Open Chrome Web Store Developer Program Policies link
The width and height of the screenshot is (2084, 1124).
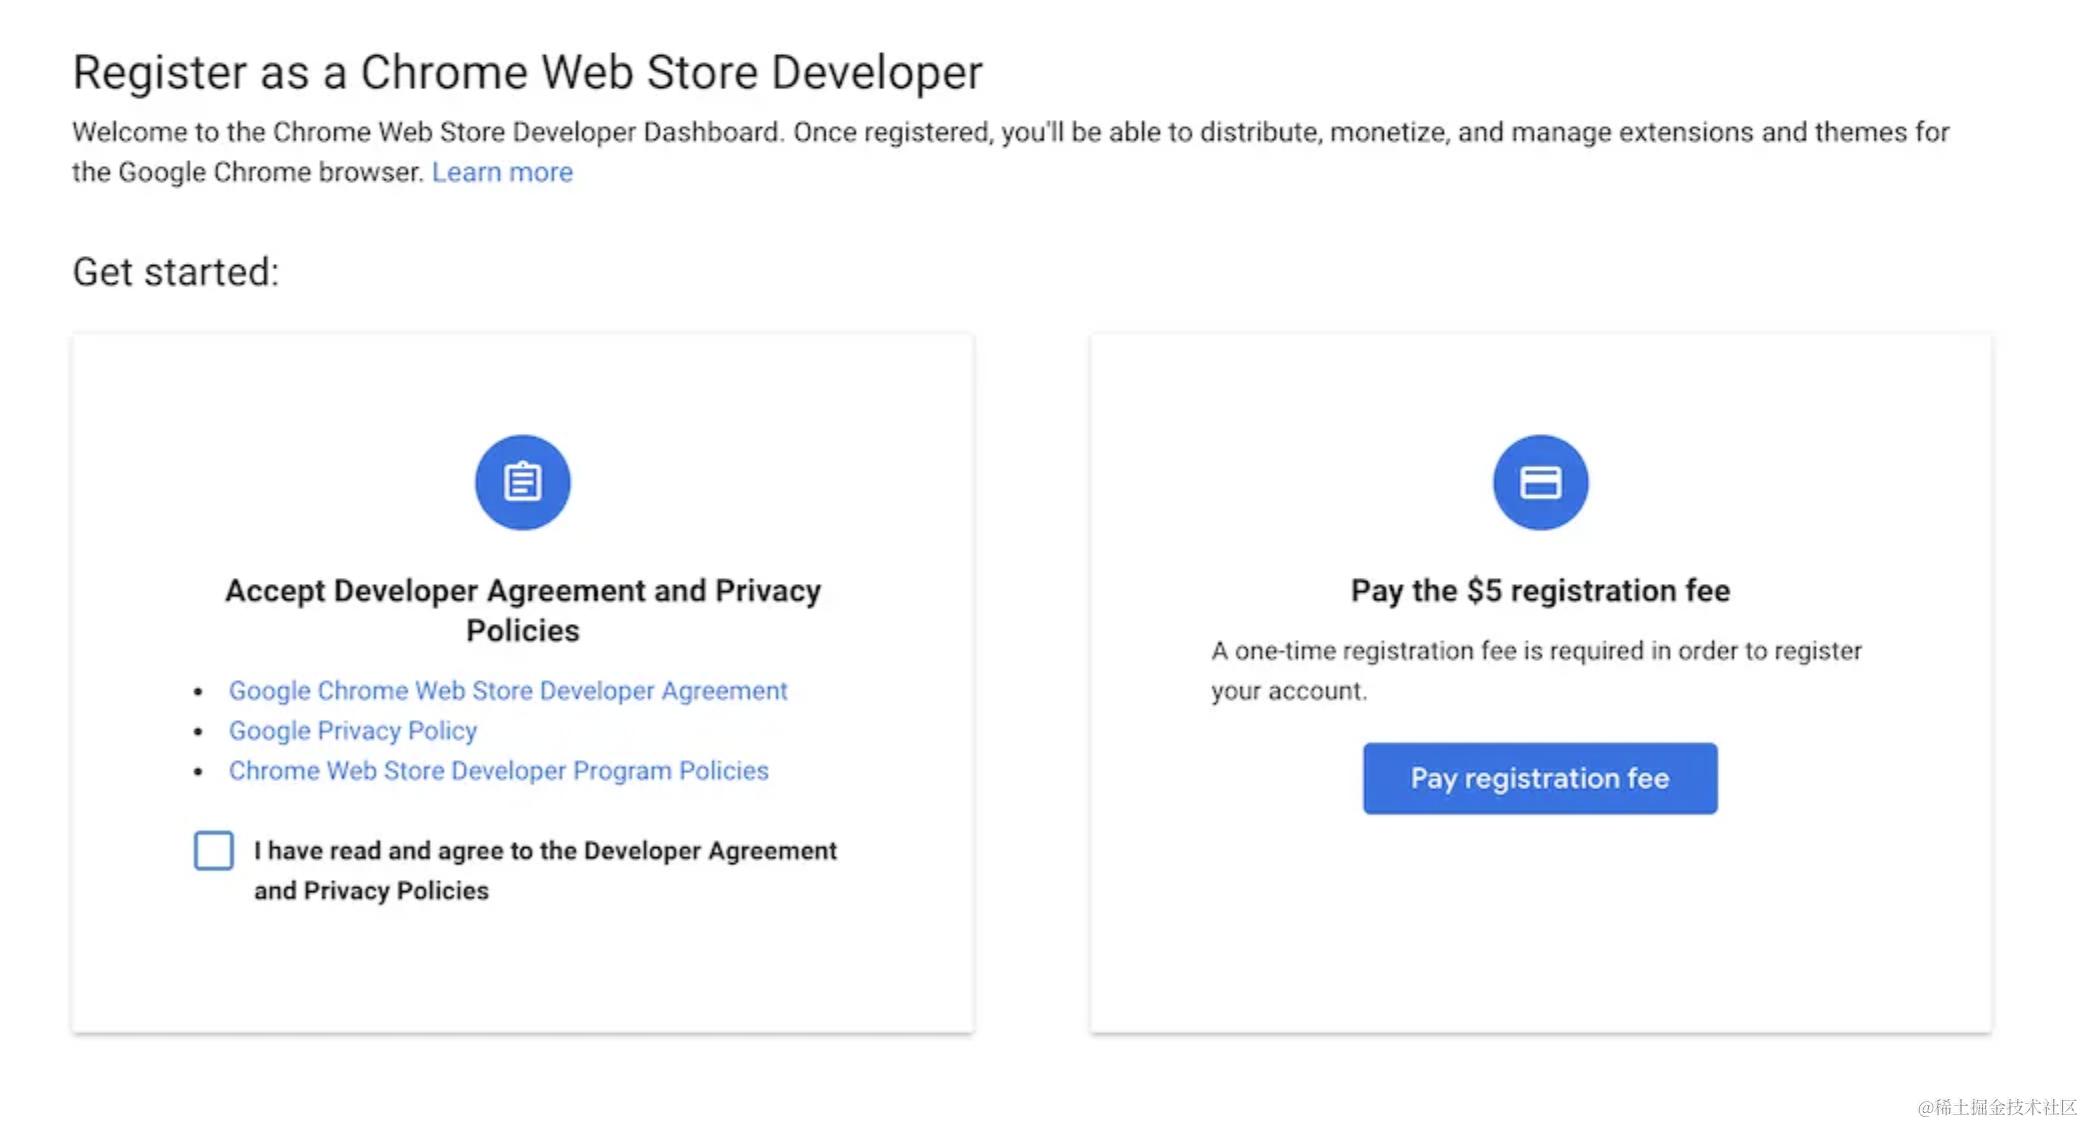(x=498, y=771)
